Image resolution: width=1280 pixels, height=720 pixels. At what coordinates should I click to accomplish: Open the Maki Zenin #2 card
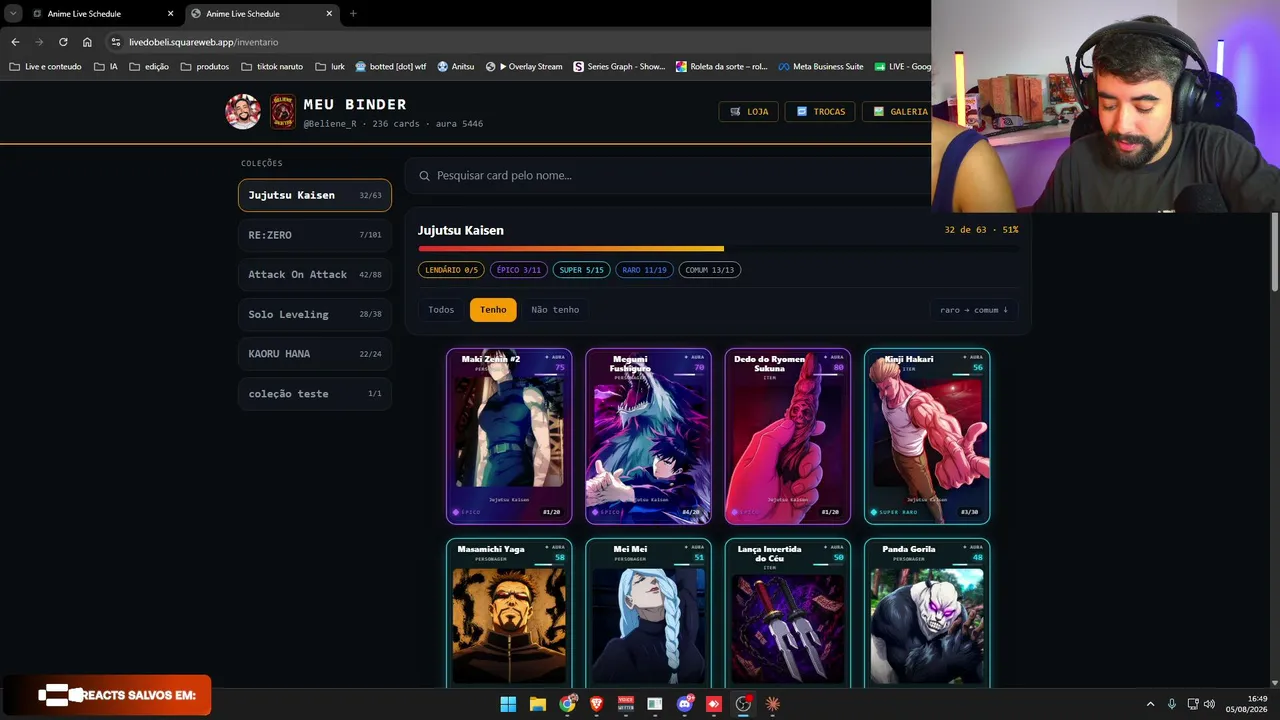(x=509, y=436)
